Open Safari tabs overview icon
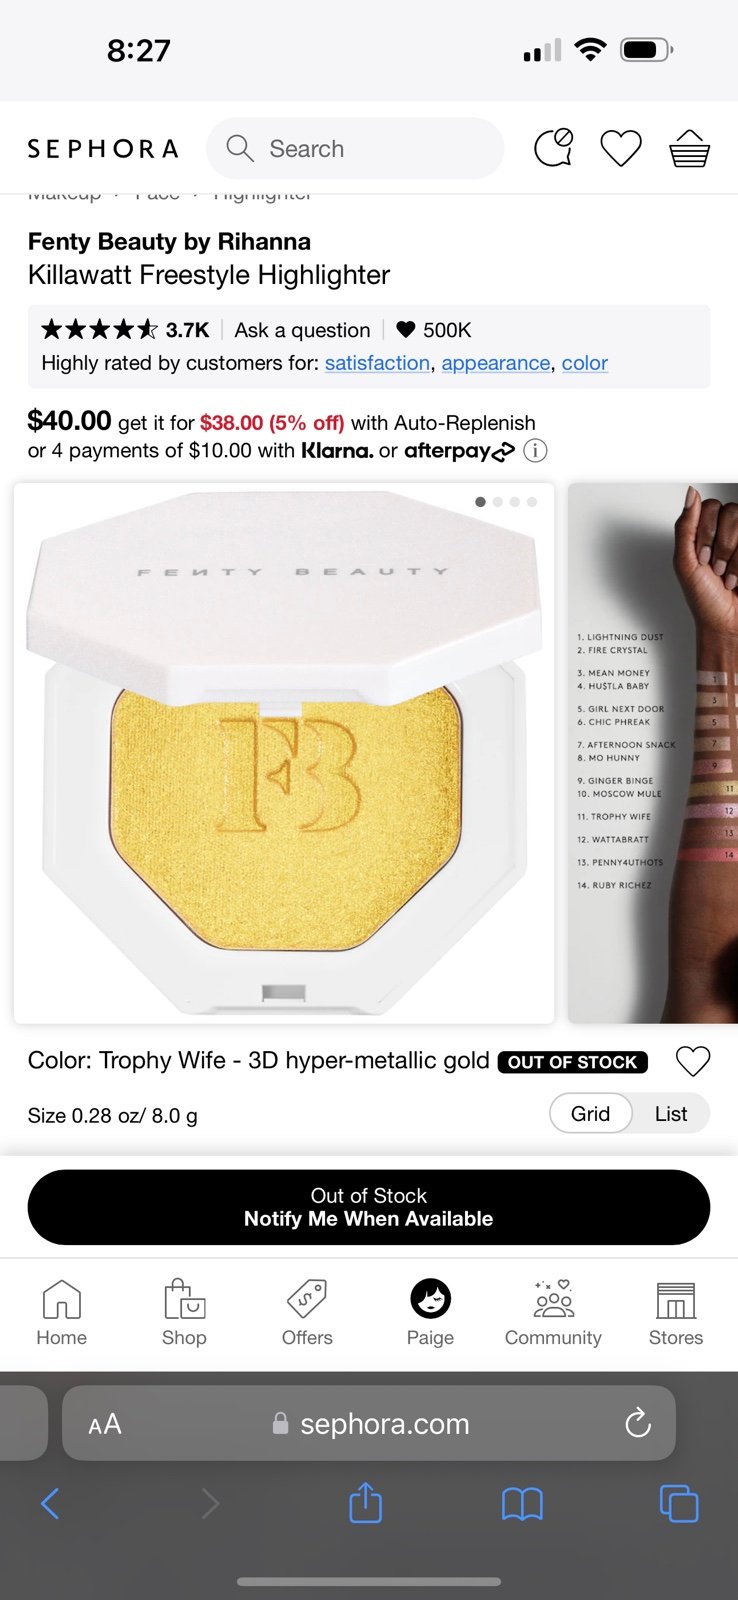The image size is (738, 1600). point(679,1503)
